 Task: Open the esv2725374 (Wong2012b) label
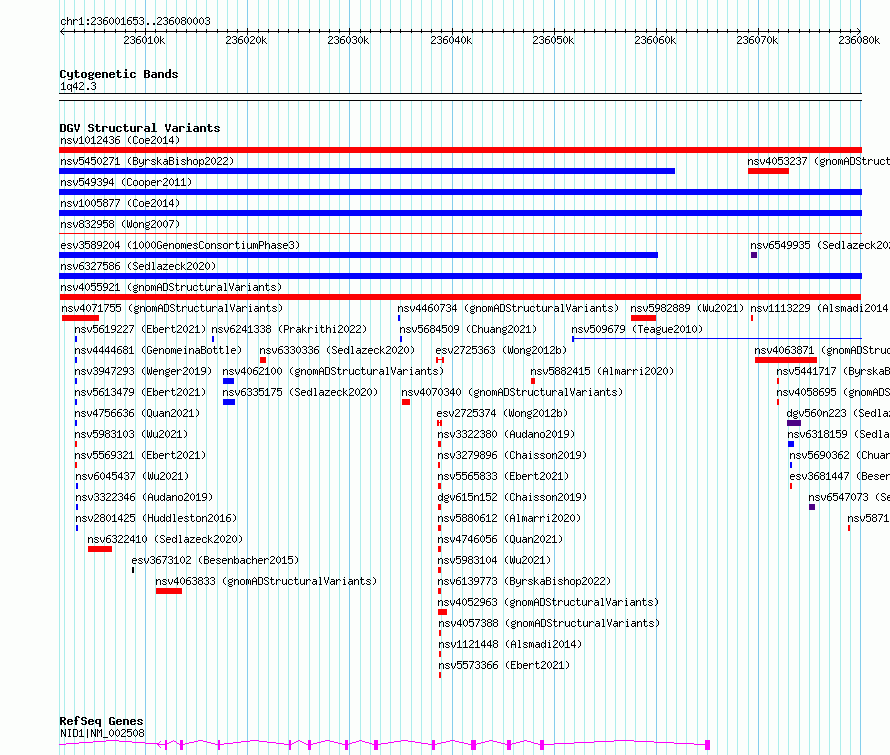[x=502, y=413]
